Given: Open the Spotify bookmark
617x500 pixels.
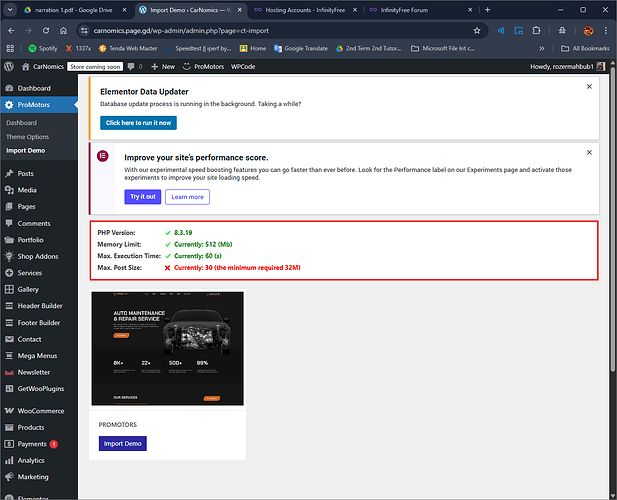Looking at the screenshot, I should tap(43, 48).
